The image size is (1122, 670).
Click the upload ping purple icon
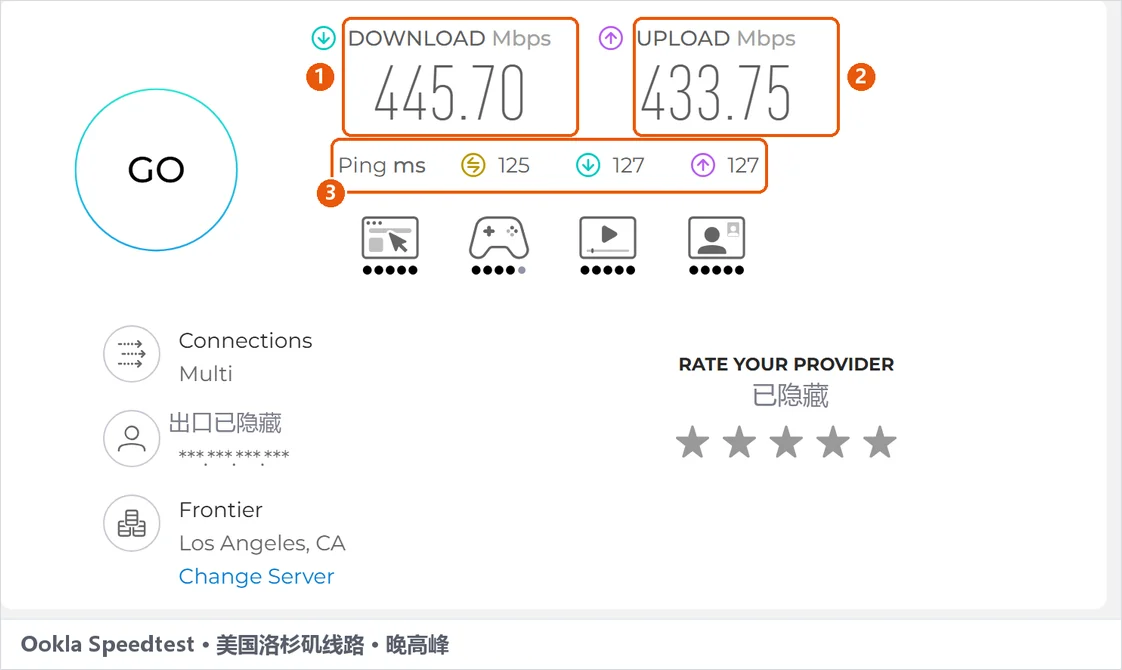(x=703, y=165)
